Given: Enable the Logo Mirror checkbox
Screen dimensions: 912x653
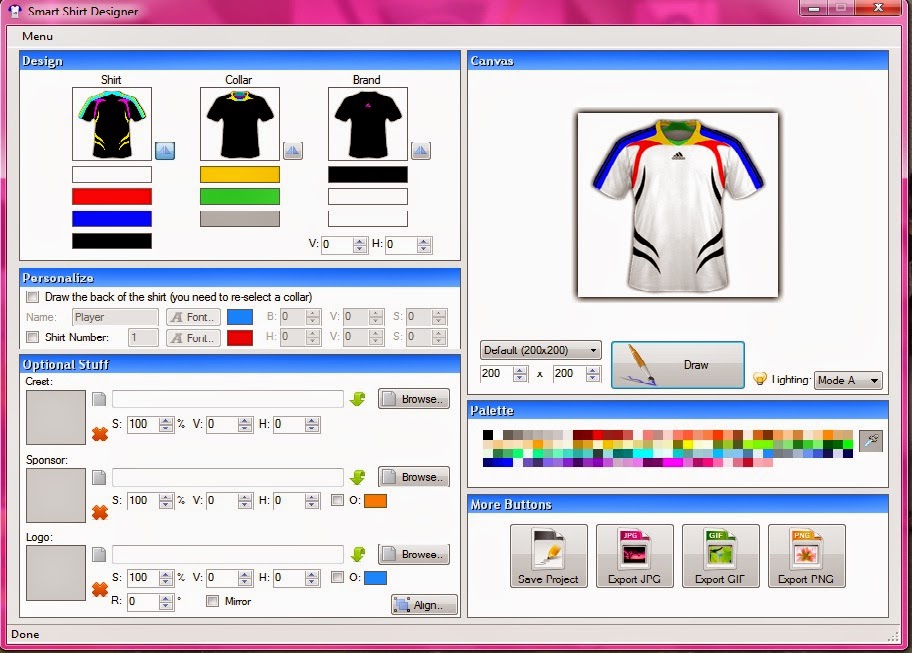Looking at the screenshot, I should 212,601.
